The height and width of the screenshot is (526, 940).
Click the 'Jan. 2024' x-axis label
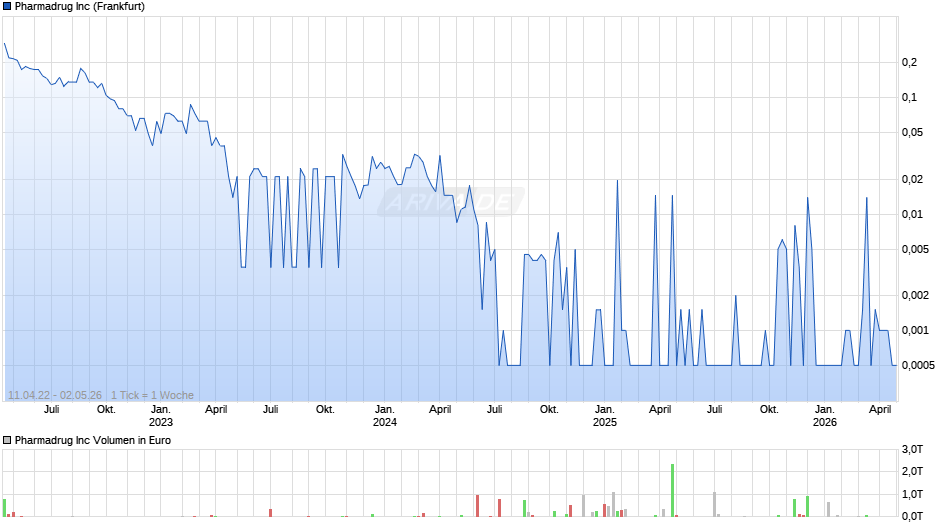(x=385, y=416)
